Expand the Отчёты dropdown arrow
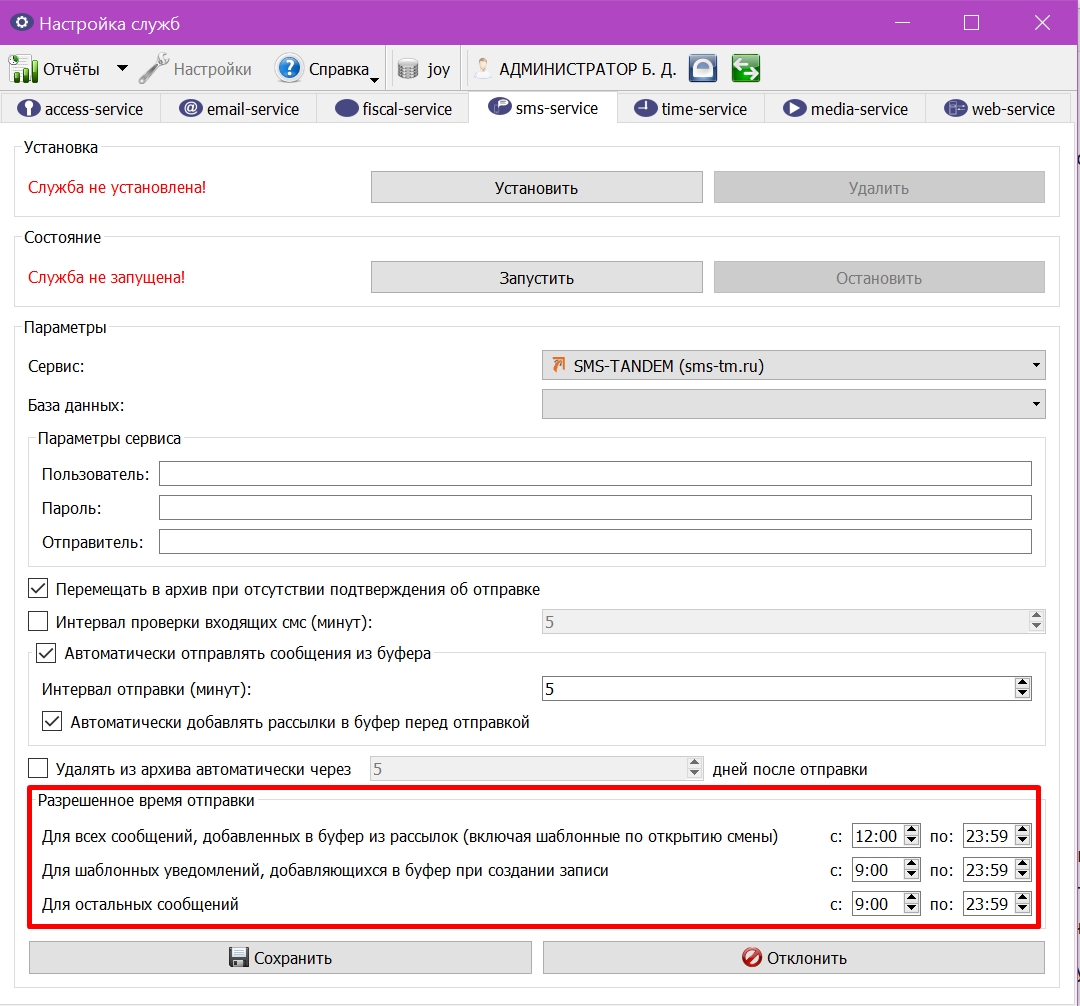 coord(122,68)
